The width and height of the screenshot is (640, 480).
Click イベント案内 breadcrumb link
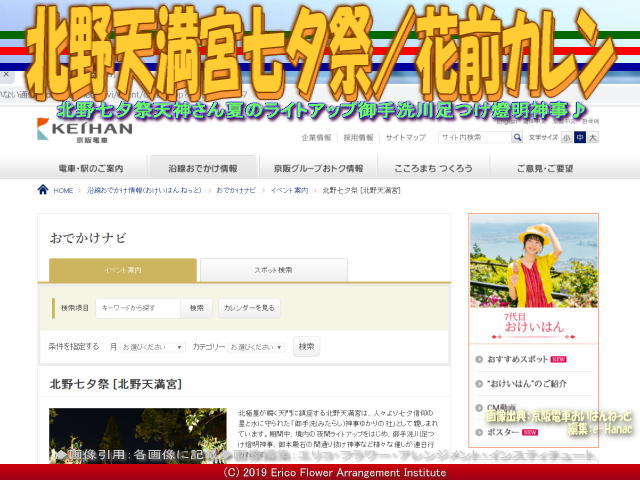[289, 191]
